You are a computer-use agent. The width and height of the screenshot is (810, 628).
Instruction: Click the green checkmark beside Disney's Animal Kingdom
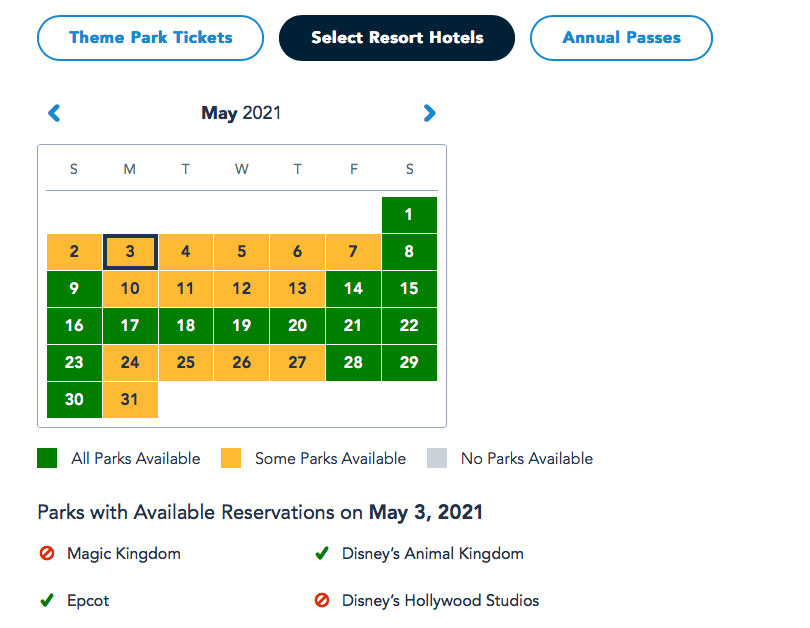[x=322, y=553]
